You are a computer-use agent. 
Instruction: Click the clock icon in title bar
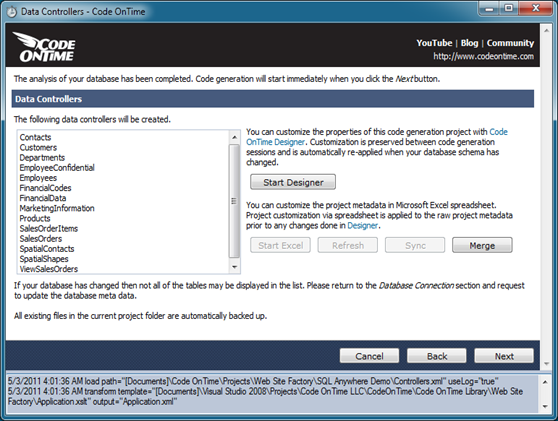[12, 12]
